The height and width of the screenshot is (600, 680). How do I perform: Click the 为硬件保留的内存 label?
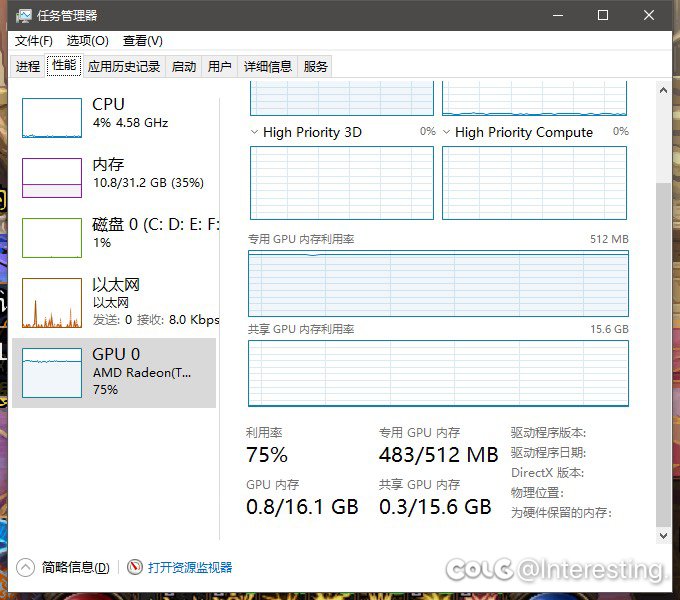tap(561, 513)
